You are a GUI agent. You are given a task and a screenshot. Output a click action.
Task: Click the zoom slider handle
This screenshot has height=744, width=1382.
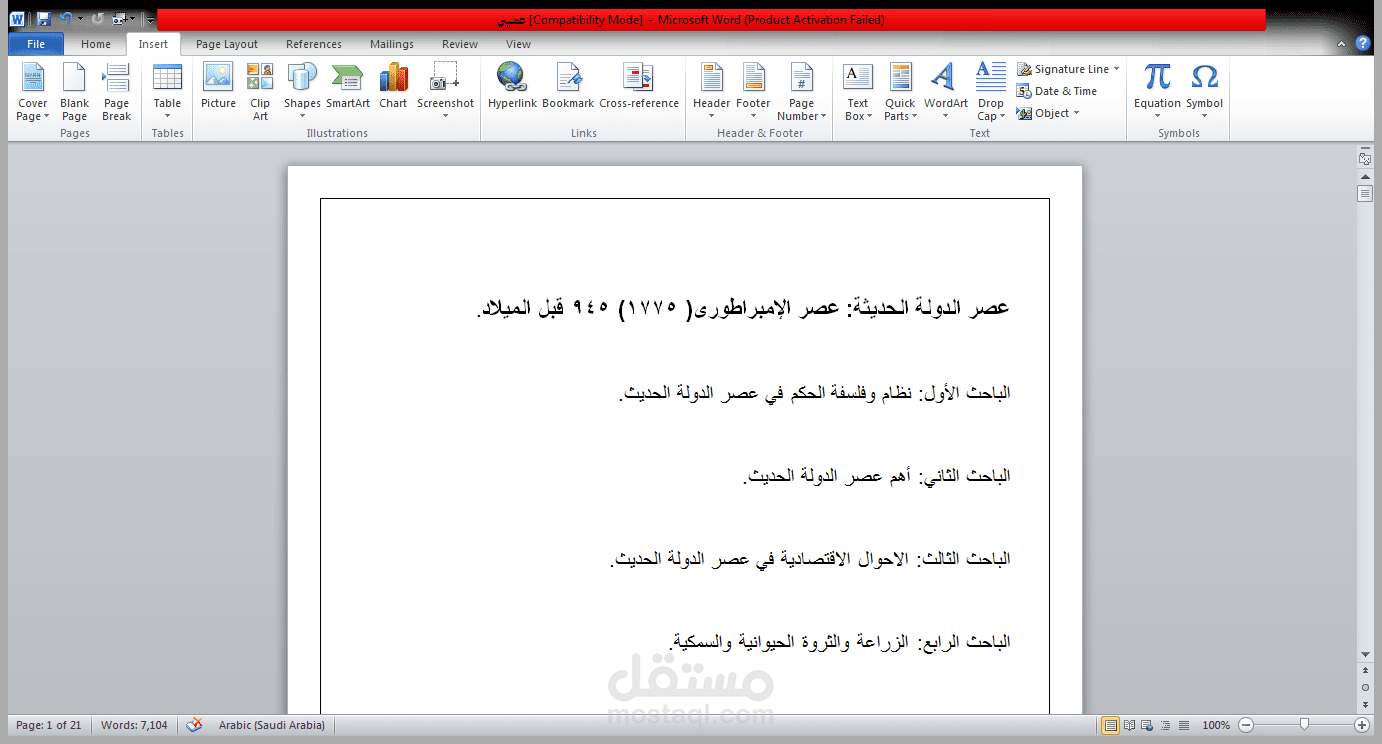point(1303,725)
